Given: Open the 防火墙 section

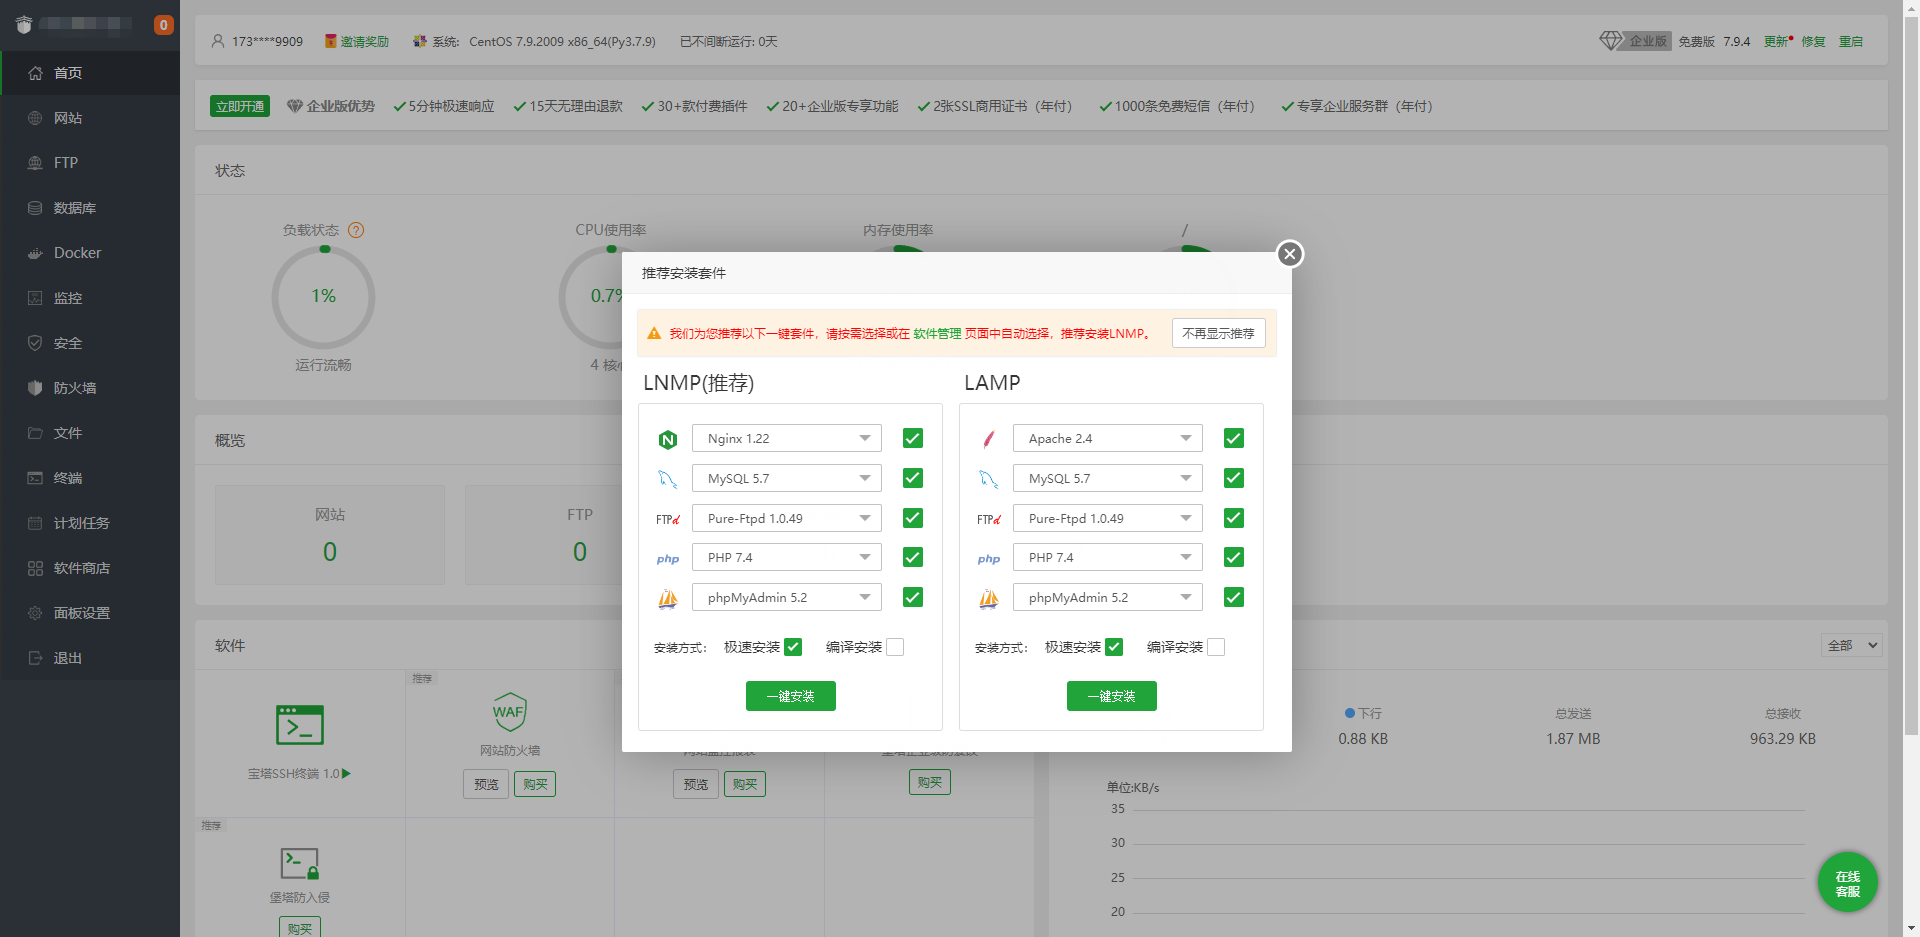Looking at the screenshot, I should click(75, 387).
